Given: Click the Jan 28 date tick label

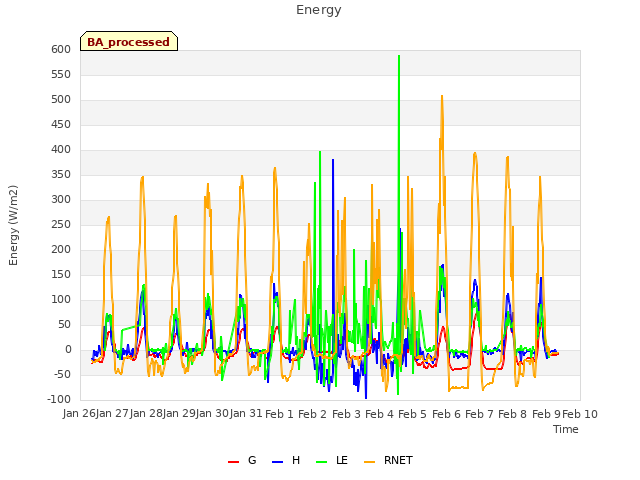Looking at the screenshot, I should [146, 414].
